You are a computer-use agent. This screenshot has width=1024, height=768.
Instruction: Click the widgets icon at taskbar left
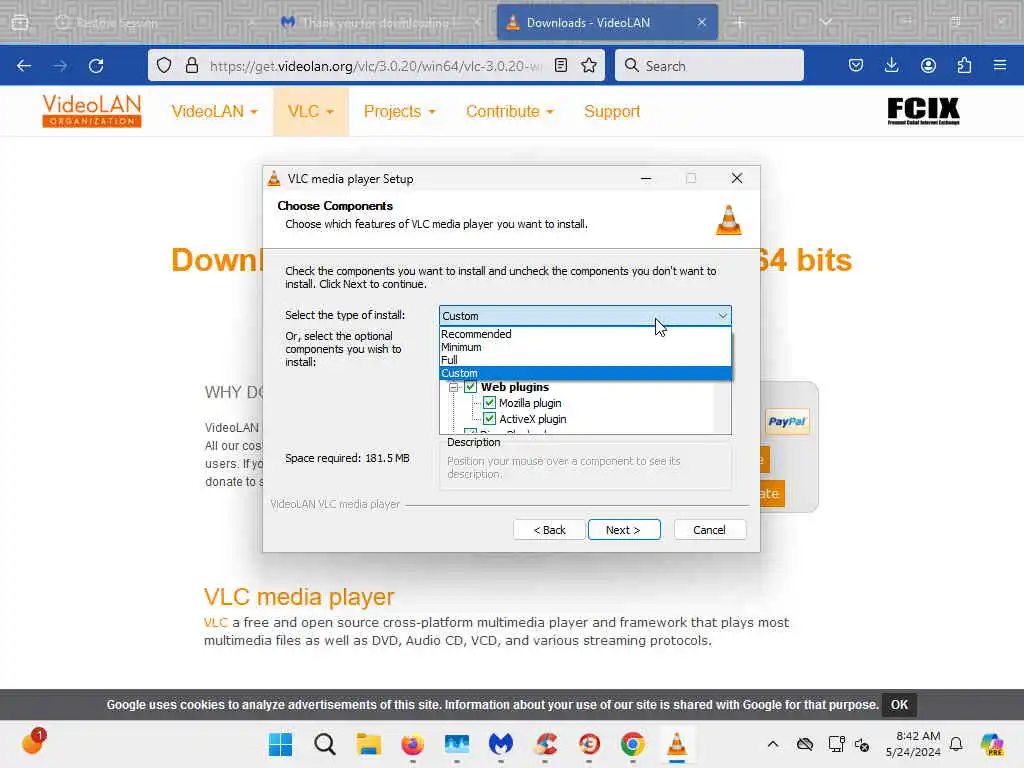tap(33, 743)
